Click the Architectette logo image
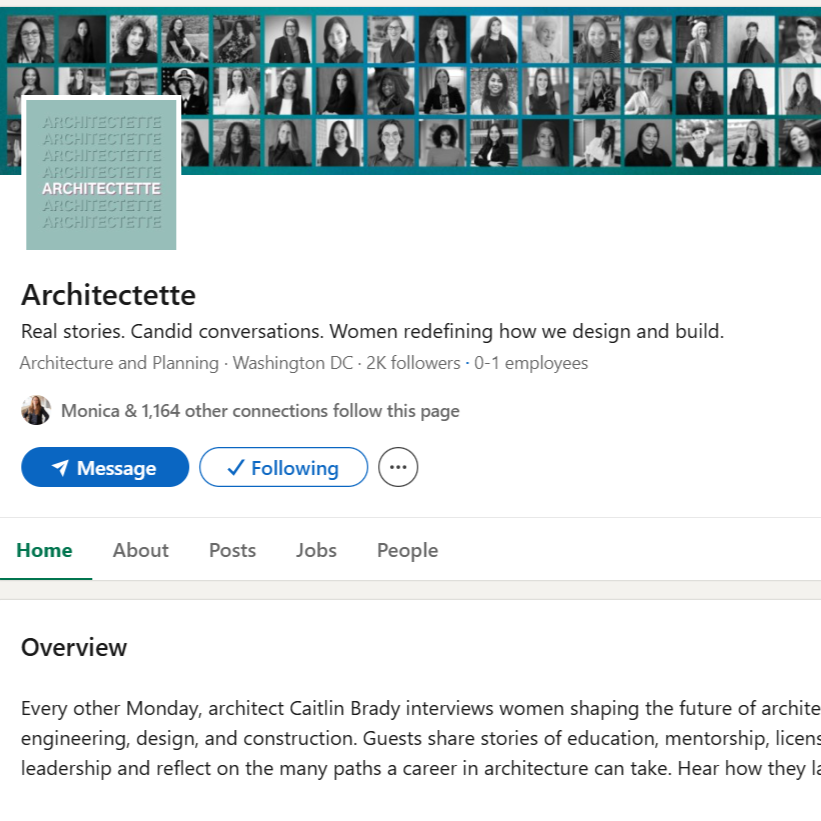The height and width of the screenshot is (821, 821). [101, 175]
